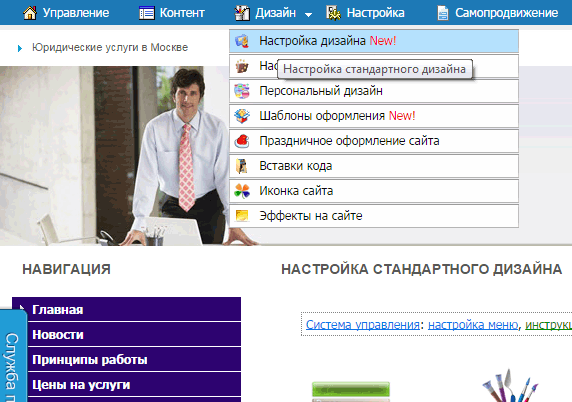
Task: Click the paint icon beside Дизайн
Action: tap(242, 13)
